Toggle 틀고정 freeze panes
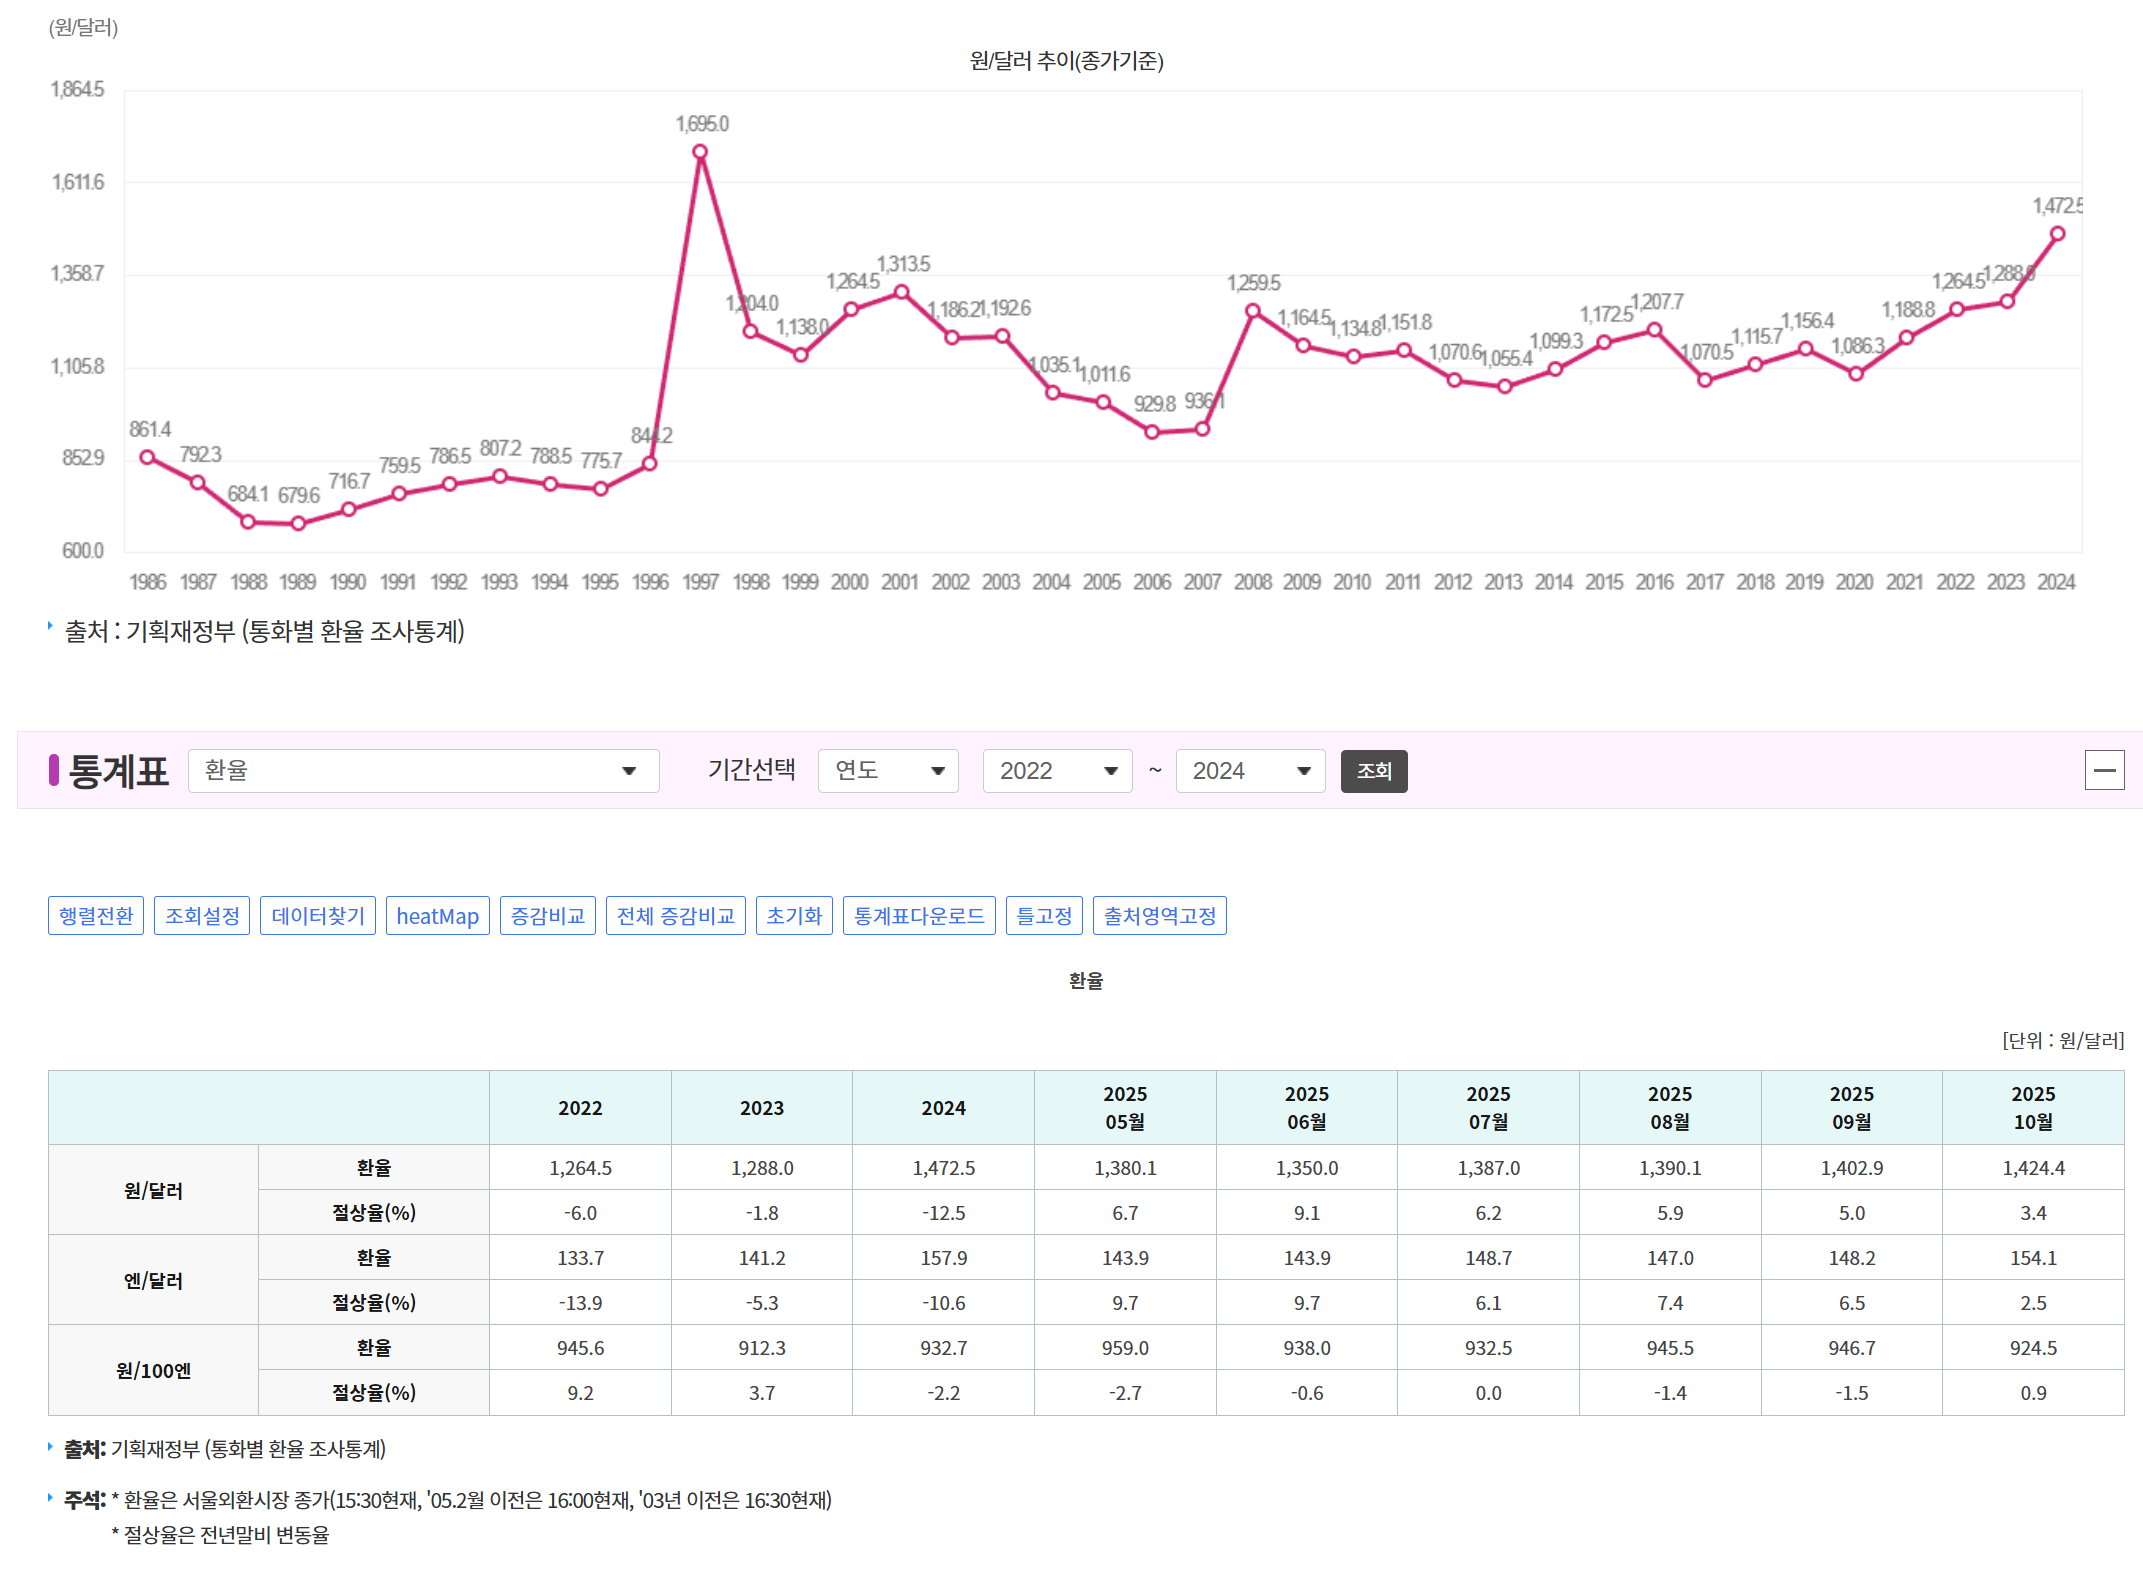 click(1044, 916)
